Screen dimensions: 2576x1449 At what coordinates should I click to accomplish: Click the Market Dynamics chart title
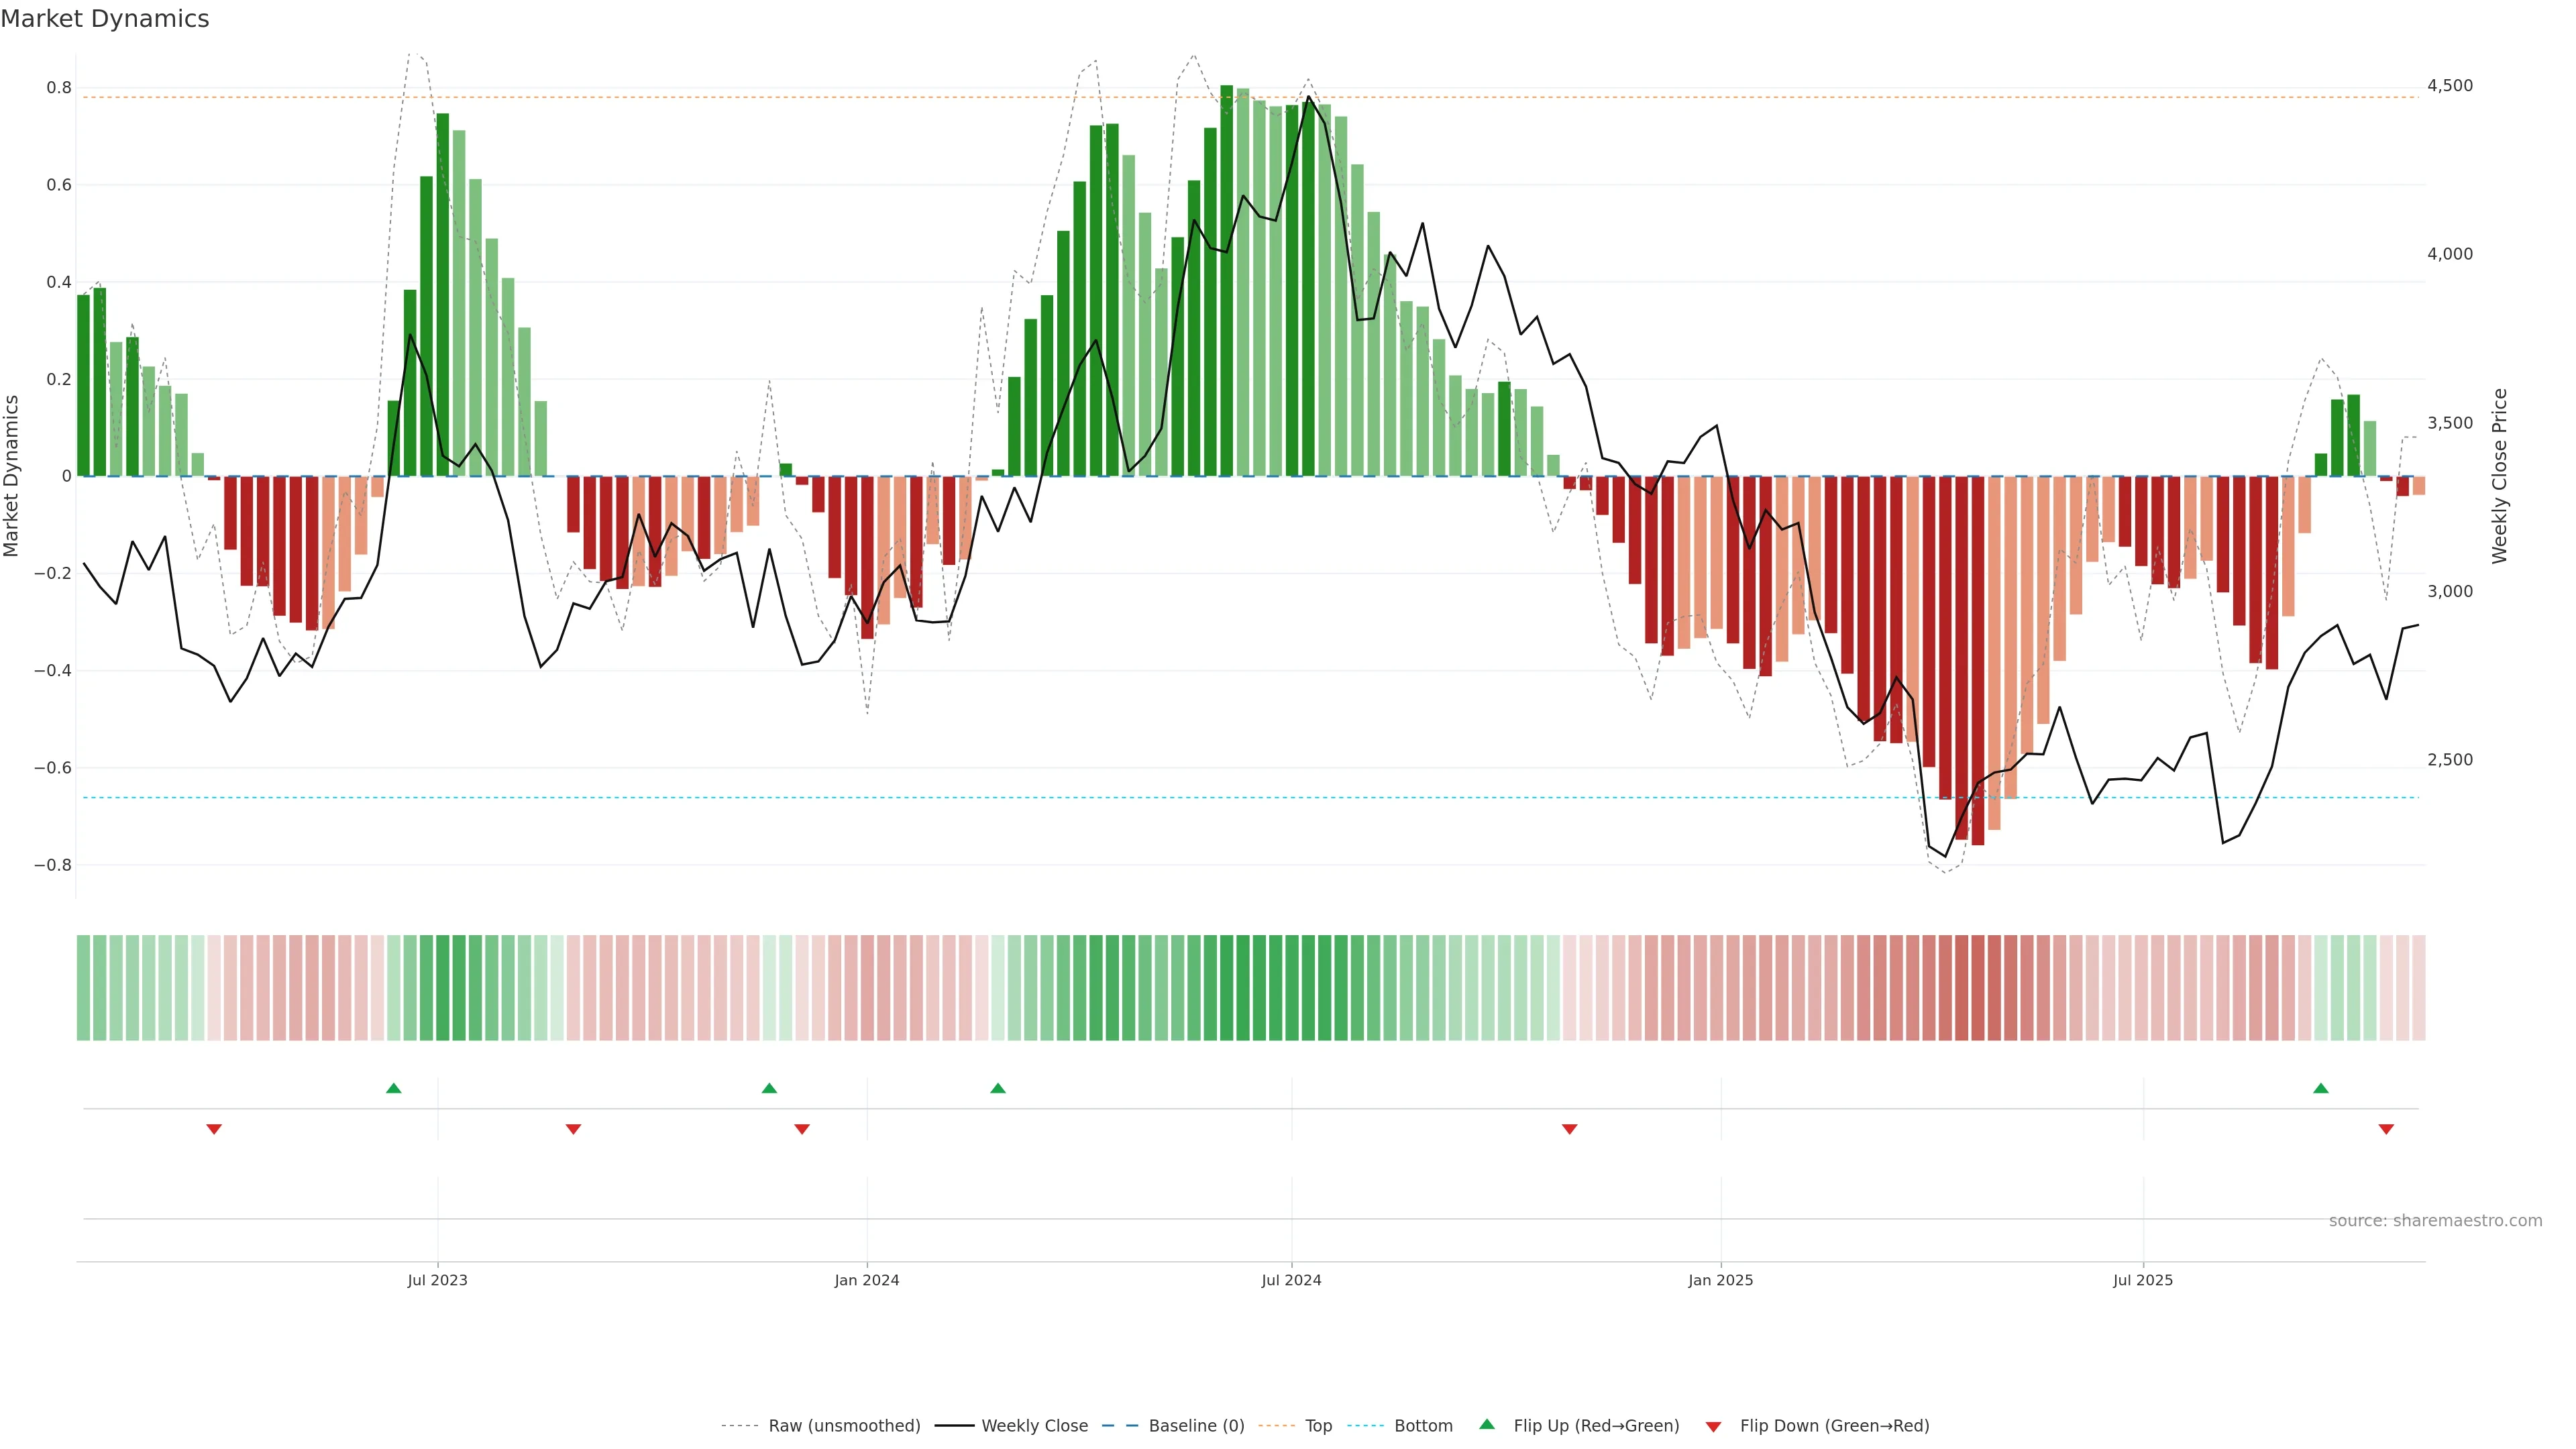click(105, 19)
